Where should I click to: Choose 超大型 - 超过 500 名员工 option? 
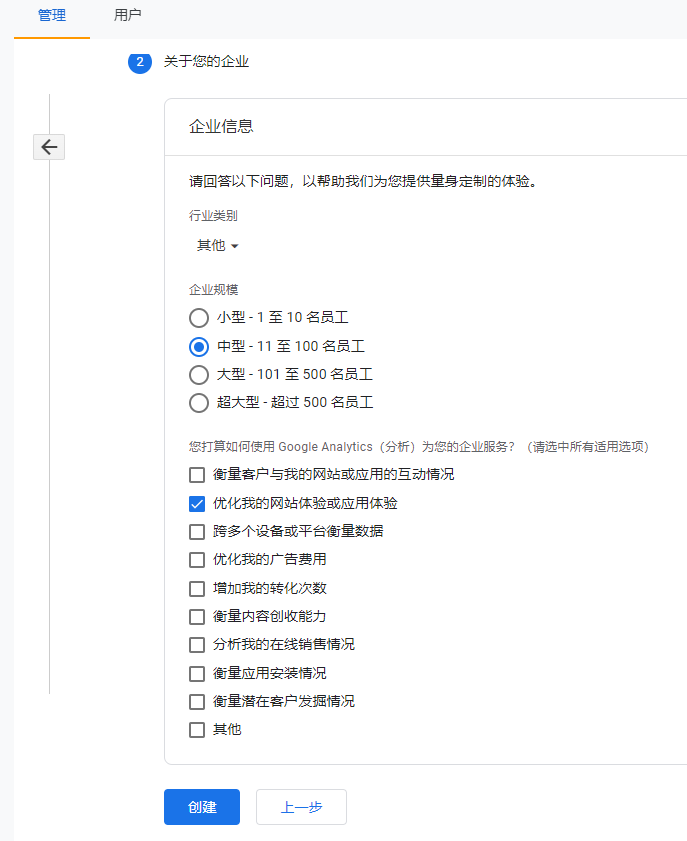198,403
